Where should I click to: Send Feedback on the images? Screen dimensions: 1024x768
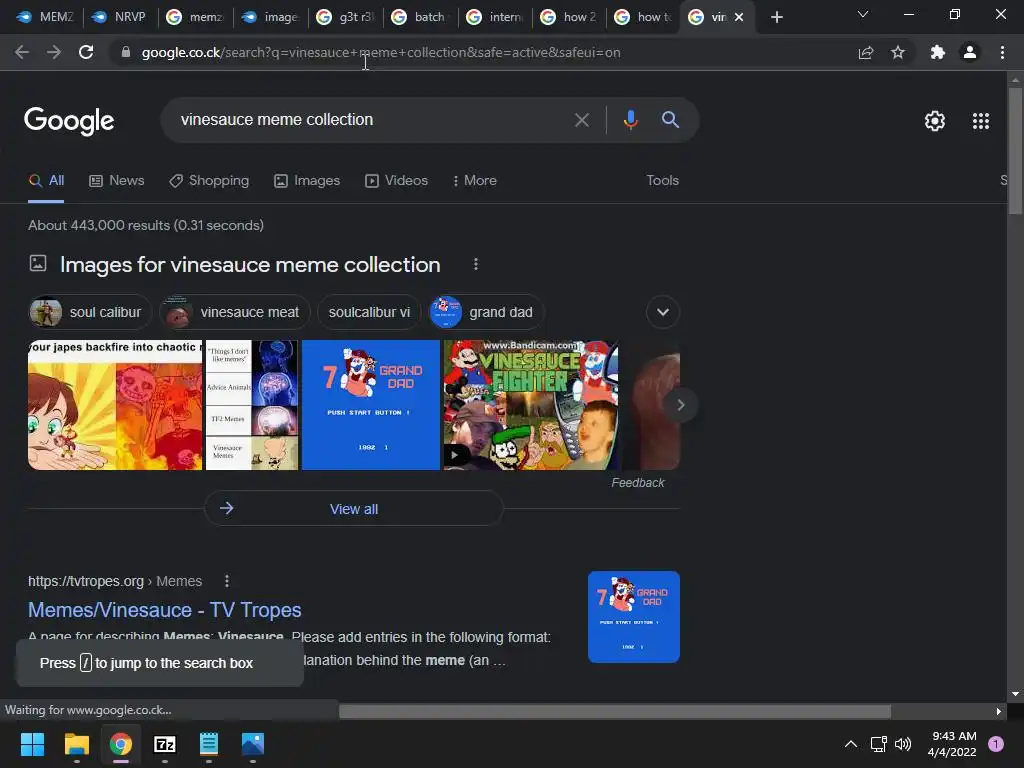637,483
